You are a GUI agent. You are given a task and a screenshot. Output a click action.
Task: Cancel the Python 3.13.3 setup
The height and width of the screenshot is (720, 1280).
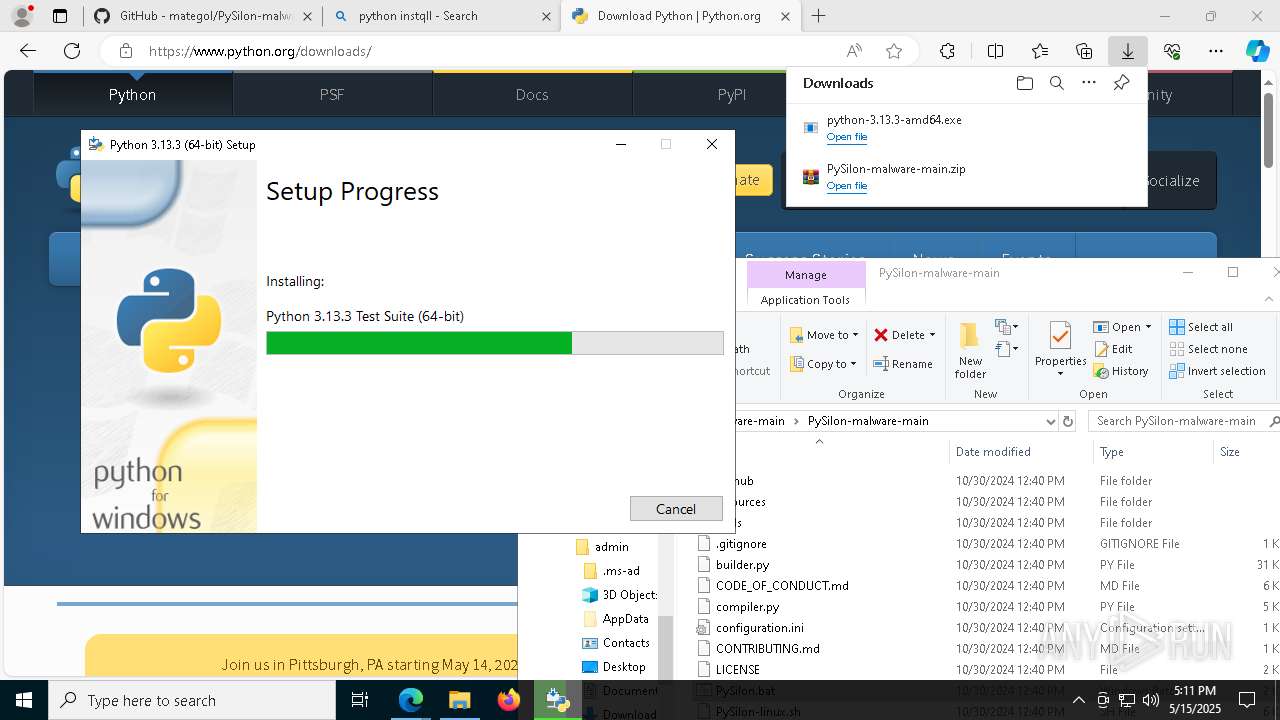676,509
